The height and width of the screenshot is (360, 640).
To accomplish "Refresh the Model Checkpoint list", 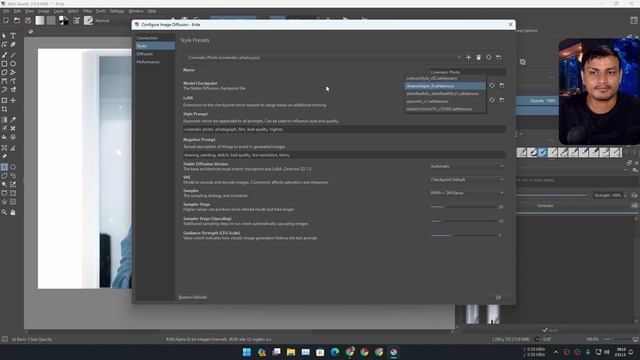I will (492, 85).
